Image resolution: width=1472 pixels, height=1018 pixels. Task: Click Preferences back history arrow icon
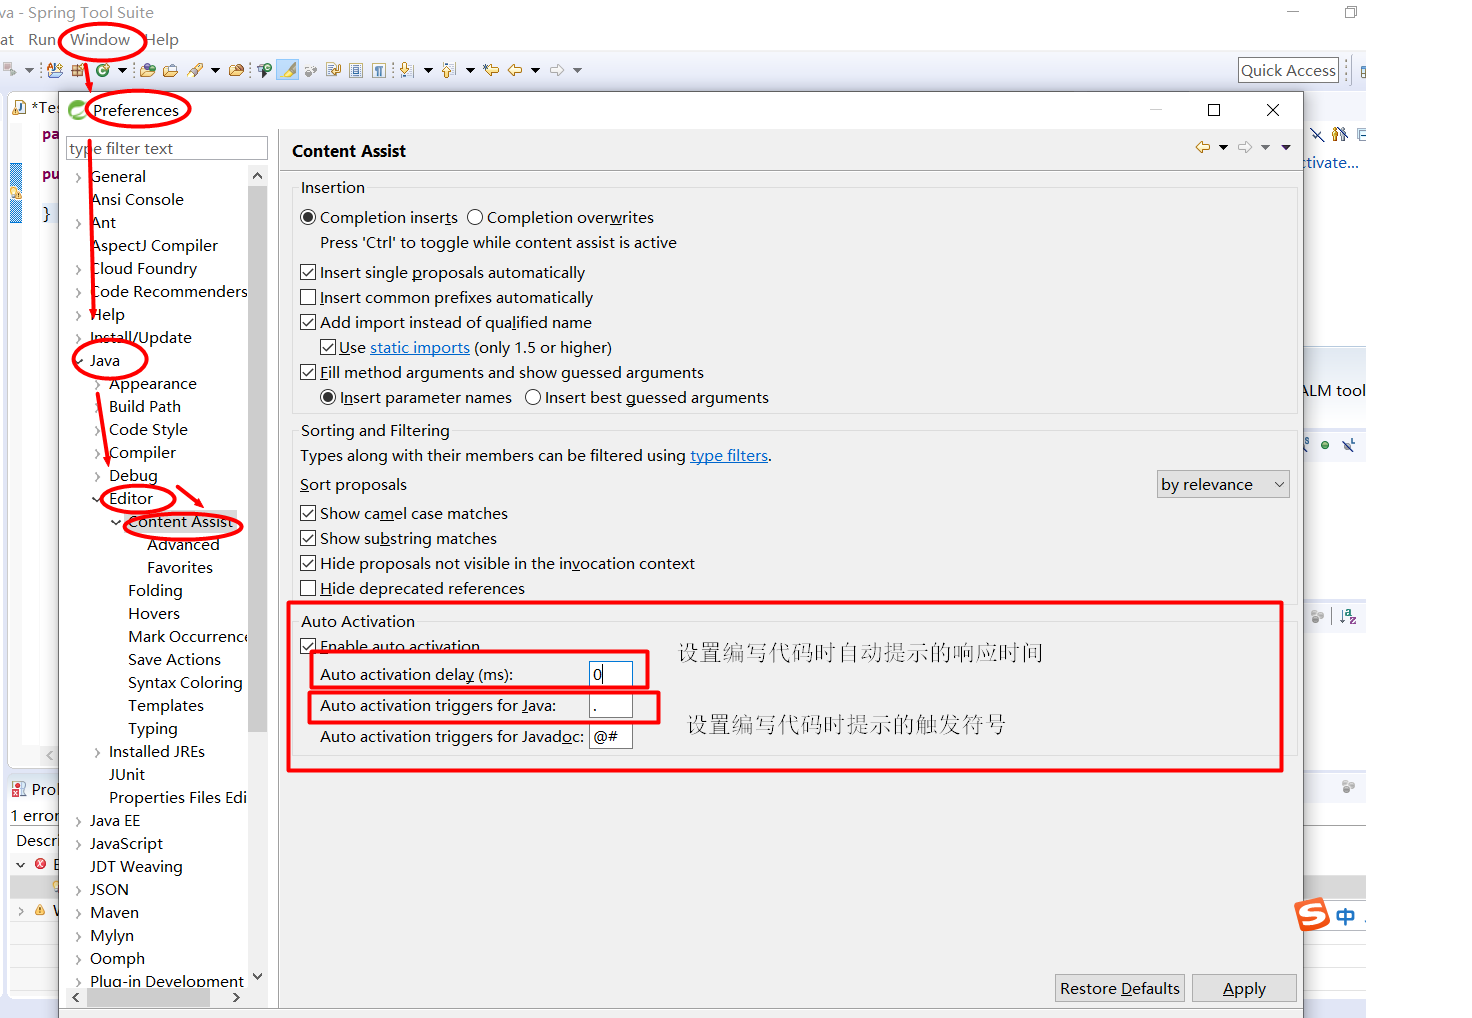[x=1203, y=147]
